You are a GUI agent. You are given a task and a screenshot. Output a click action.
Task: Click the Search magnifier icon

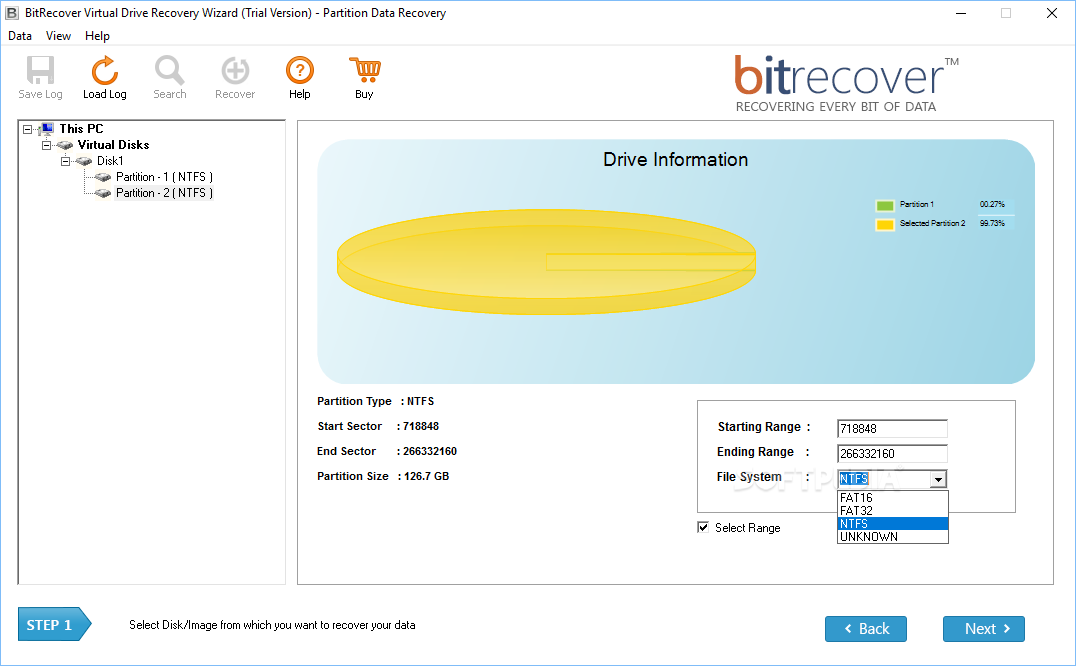169,70
